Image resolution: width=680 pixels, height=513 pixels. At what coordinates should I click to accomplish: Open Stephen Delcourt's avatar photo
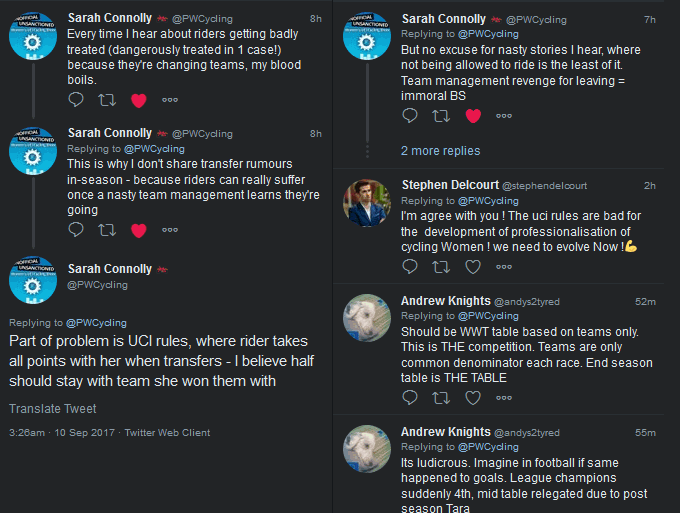[x=366, y=201]
